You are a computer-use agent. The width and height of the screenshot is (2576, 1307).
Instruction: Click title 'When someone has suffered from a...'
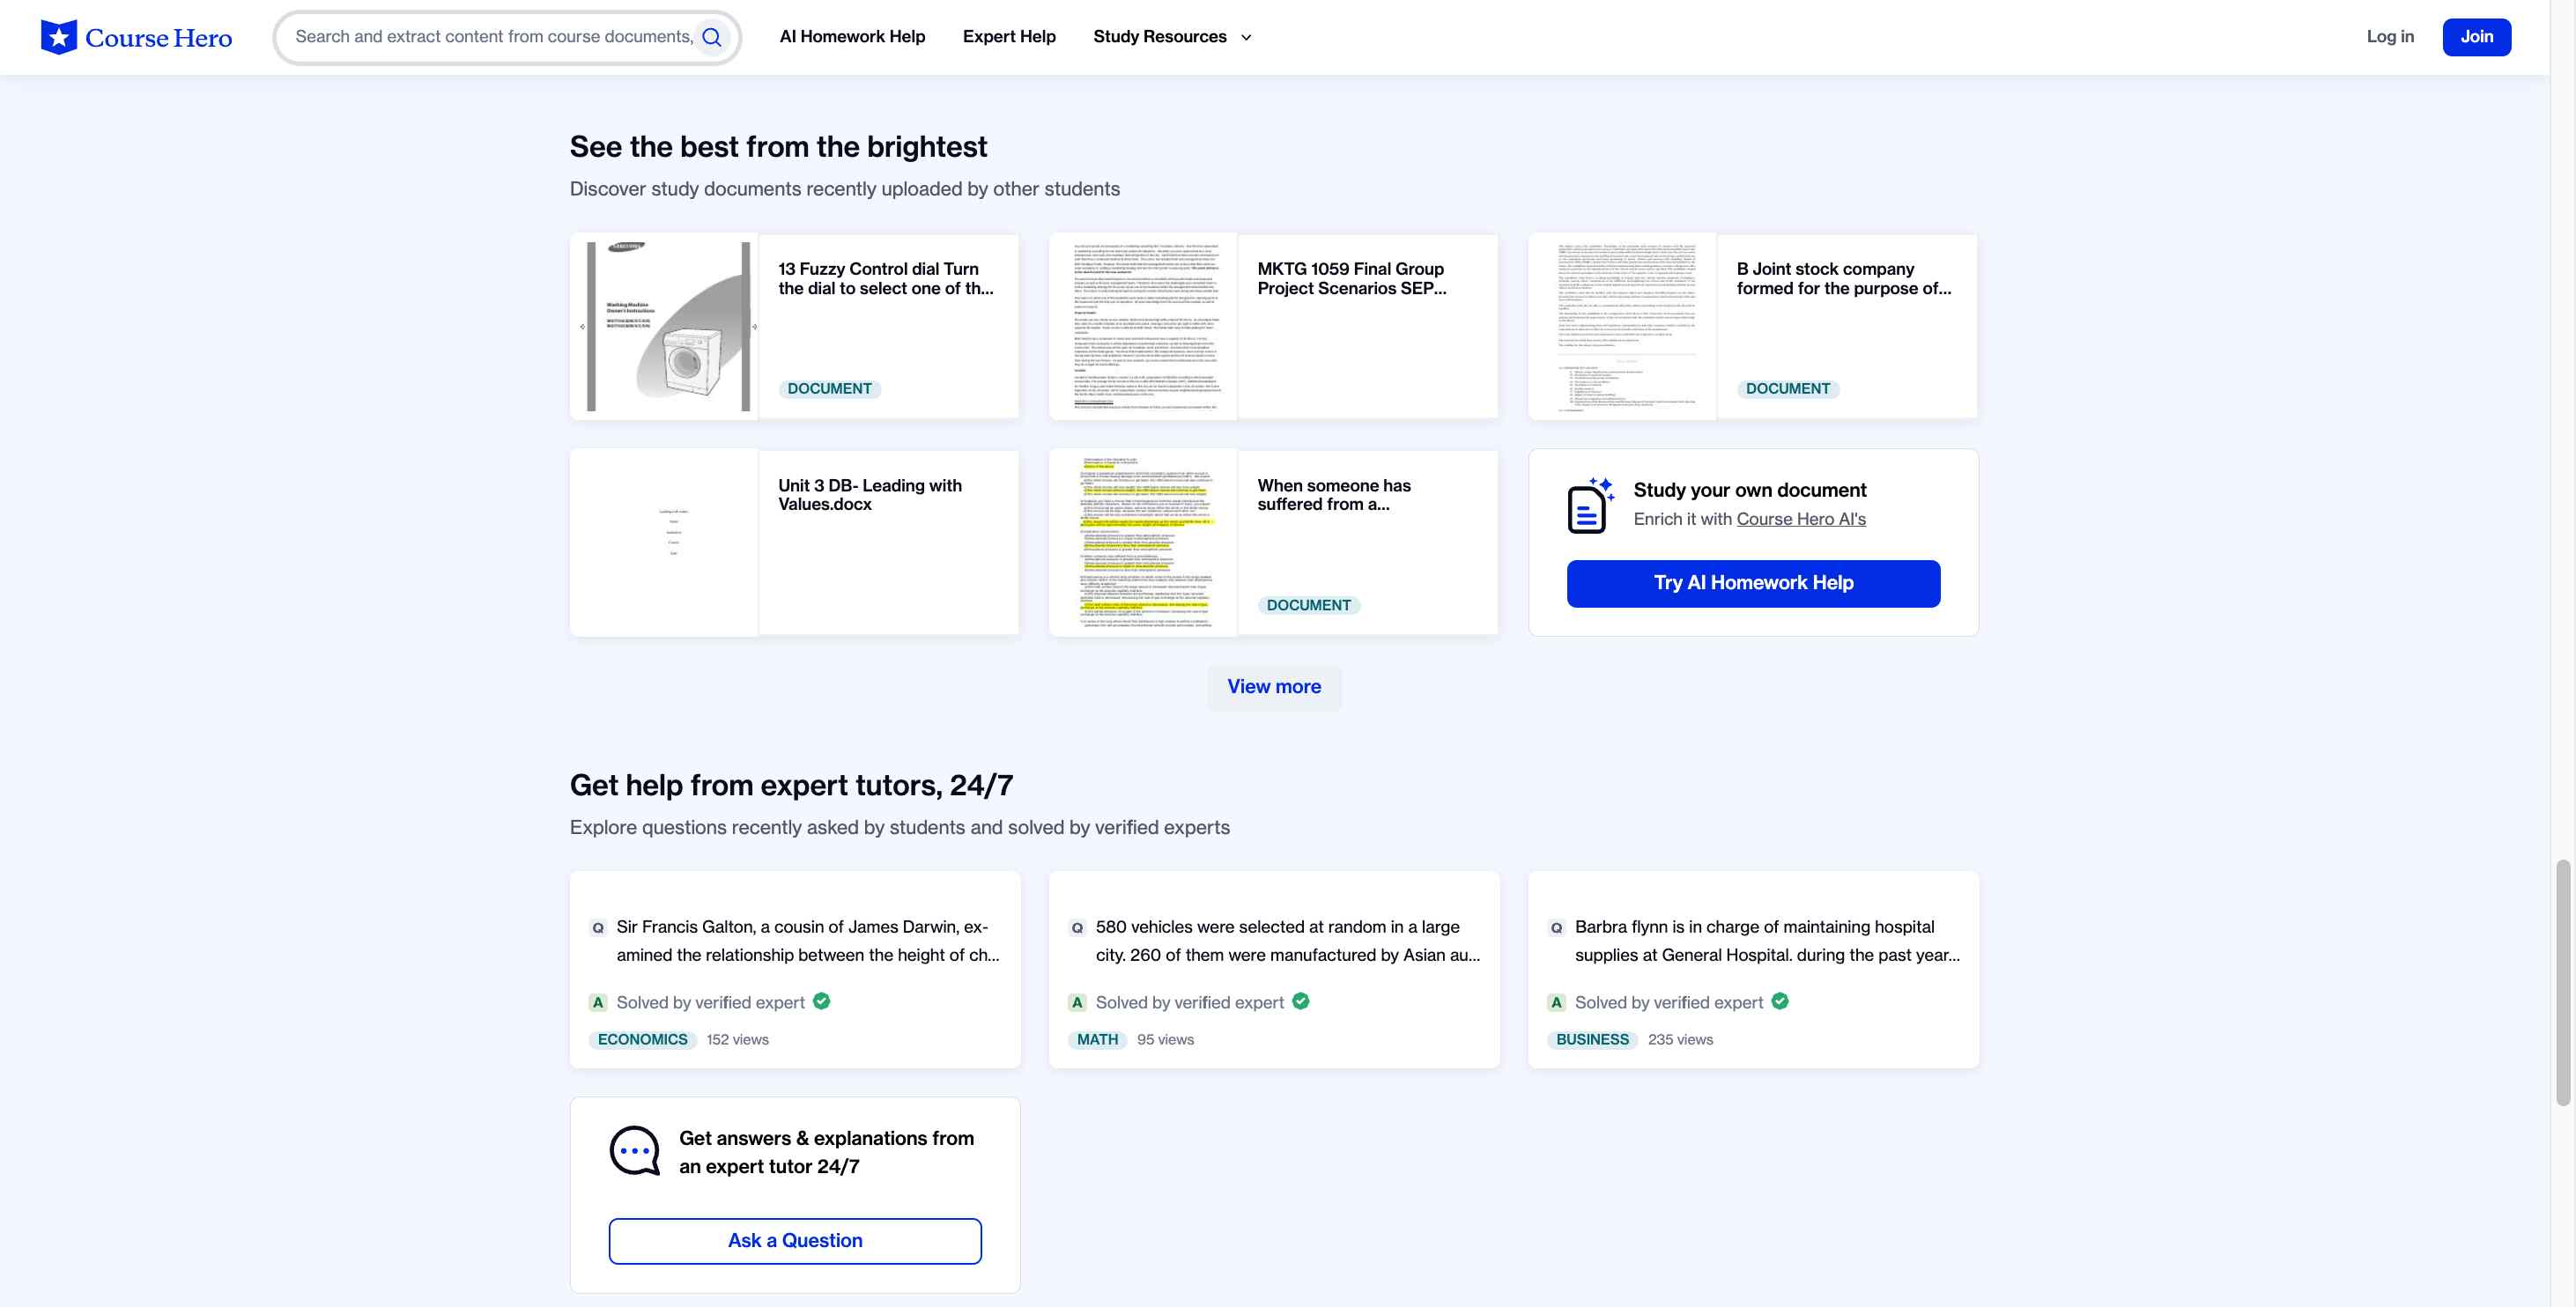click(1334, 495)
